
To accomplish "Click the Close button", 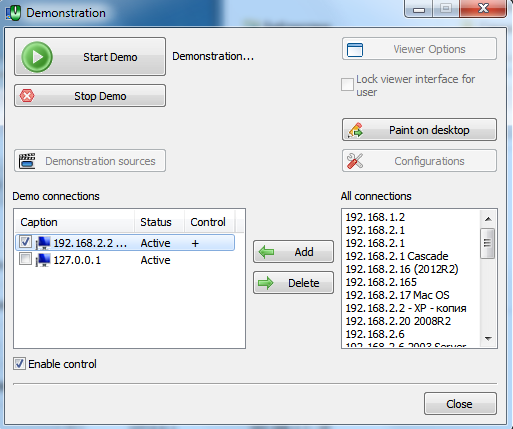I will click(x=460, y=404).
